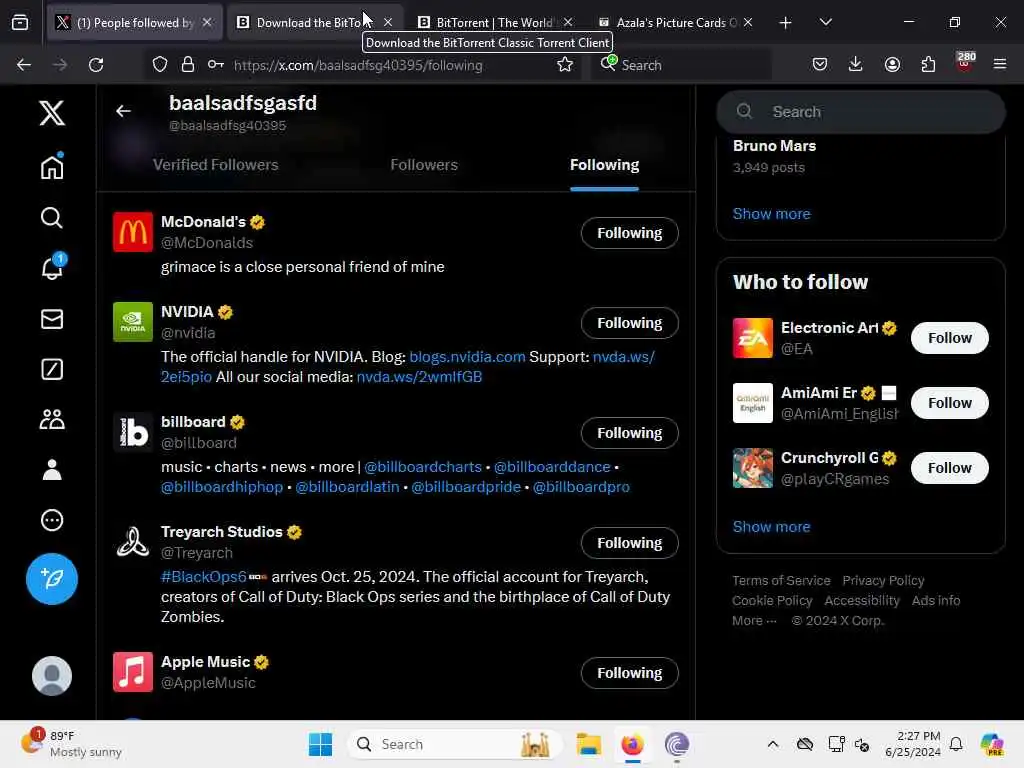List all tabs dropdown arrow
The width and height of the screenshot is (1024, 768).
pyautogui.click(x=825, y=23)
